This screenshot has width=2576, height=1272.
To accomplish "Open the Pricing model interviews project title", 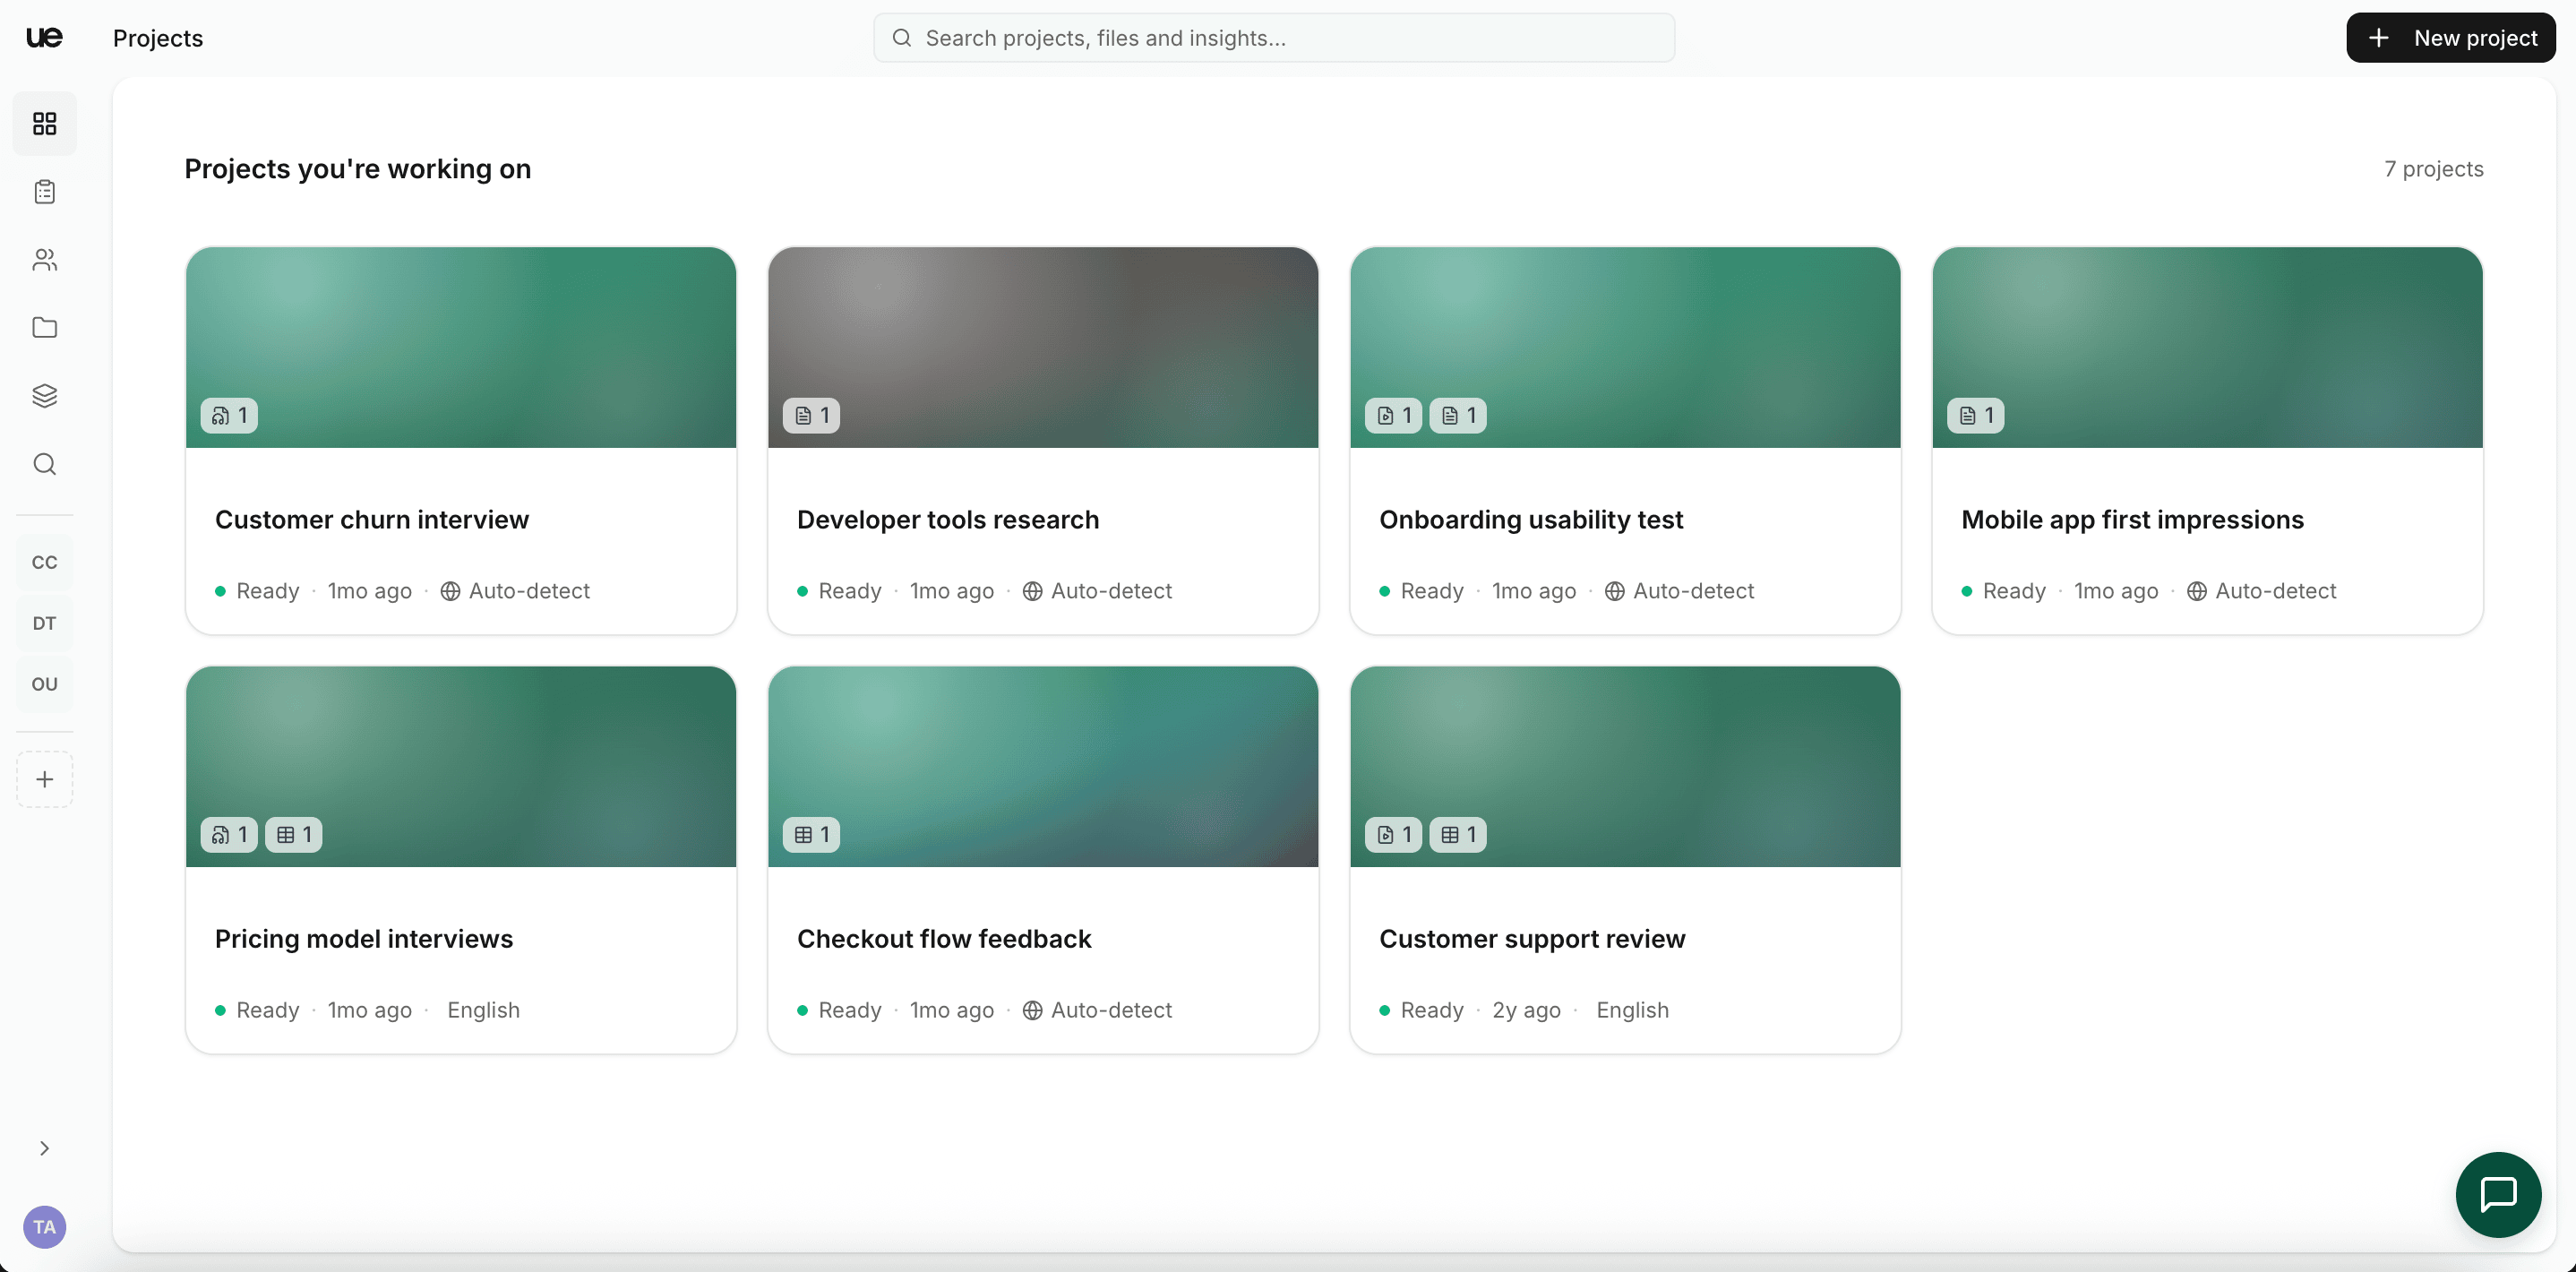I will pos(363,939).
